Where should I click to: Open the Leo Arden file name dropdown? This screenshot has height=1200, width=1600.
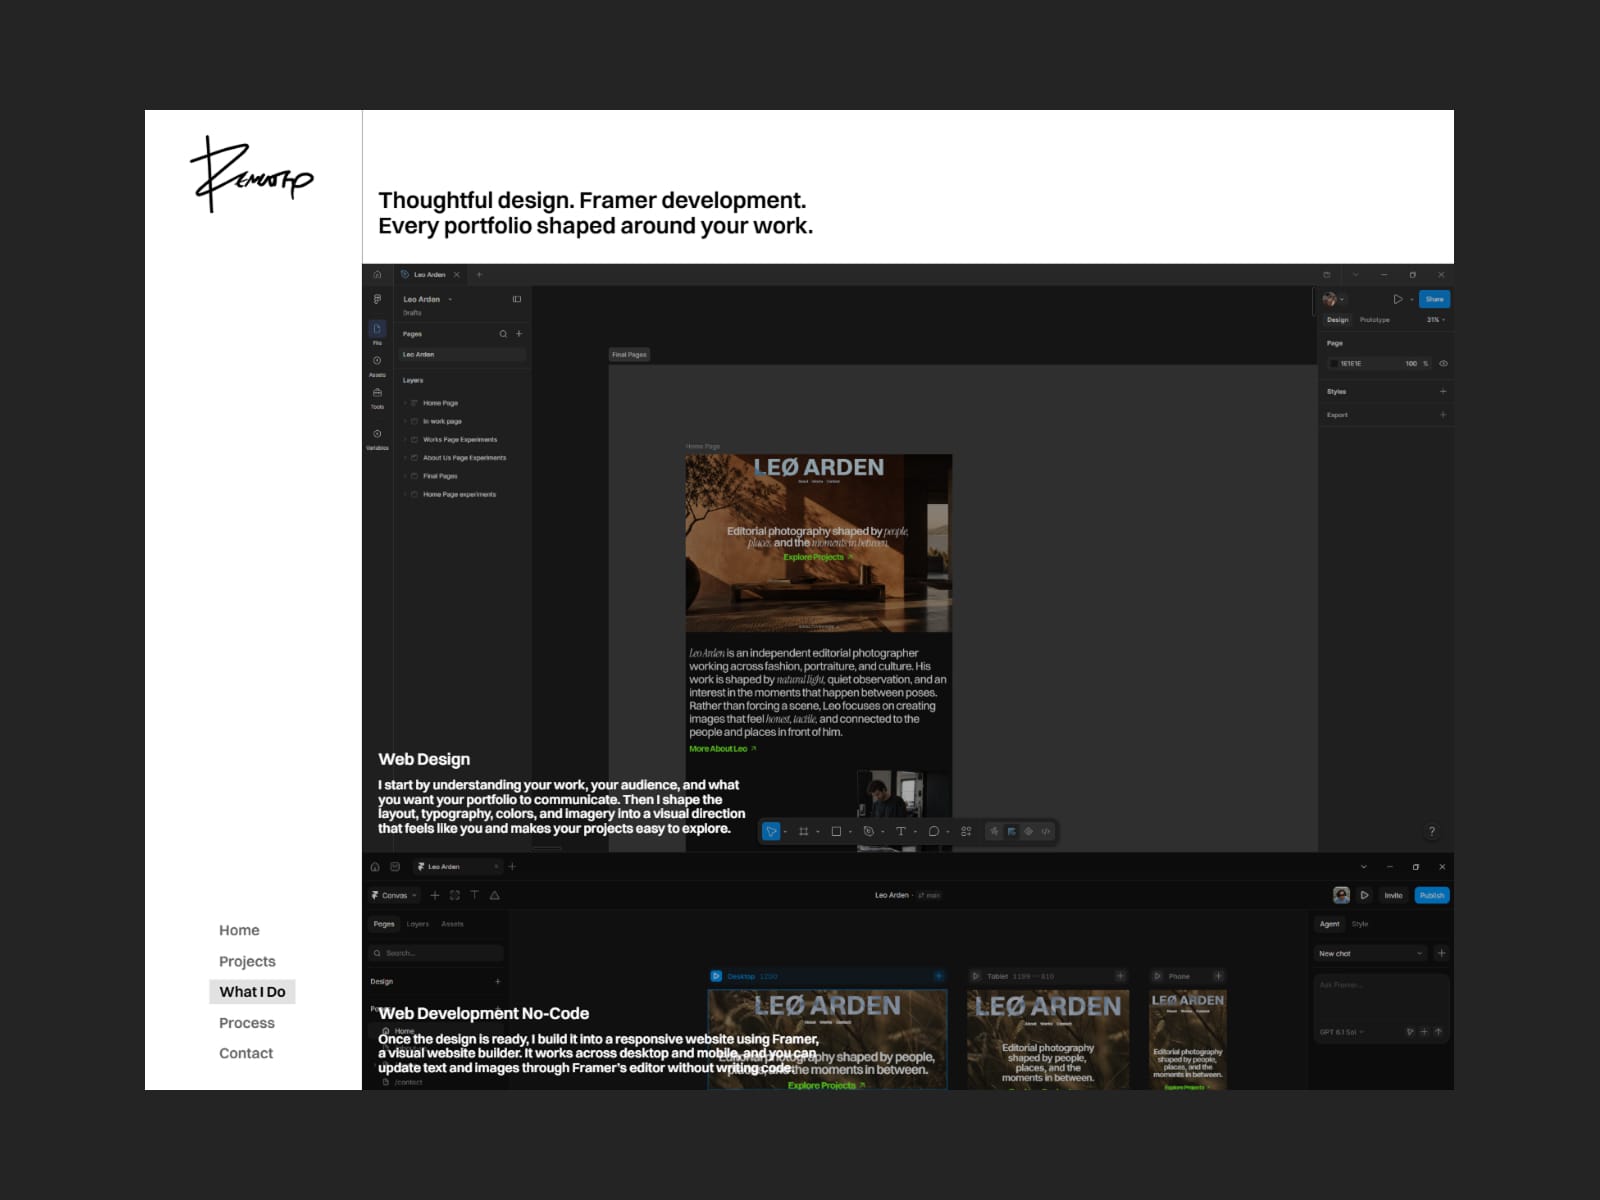click(450, 299)
